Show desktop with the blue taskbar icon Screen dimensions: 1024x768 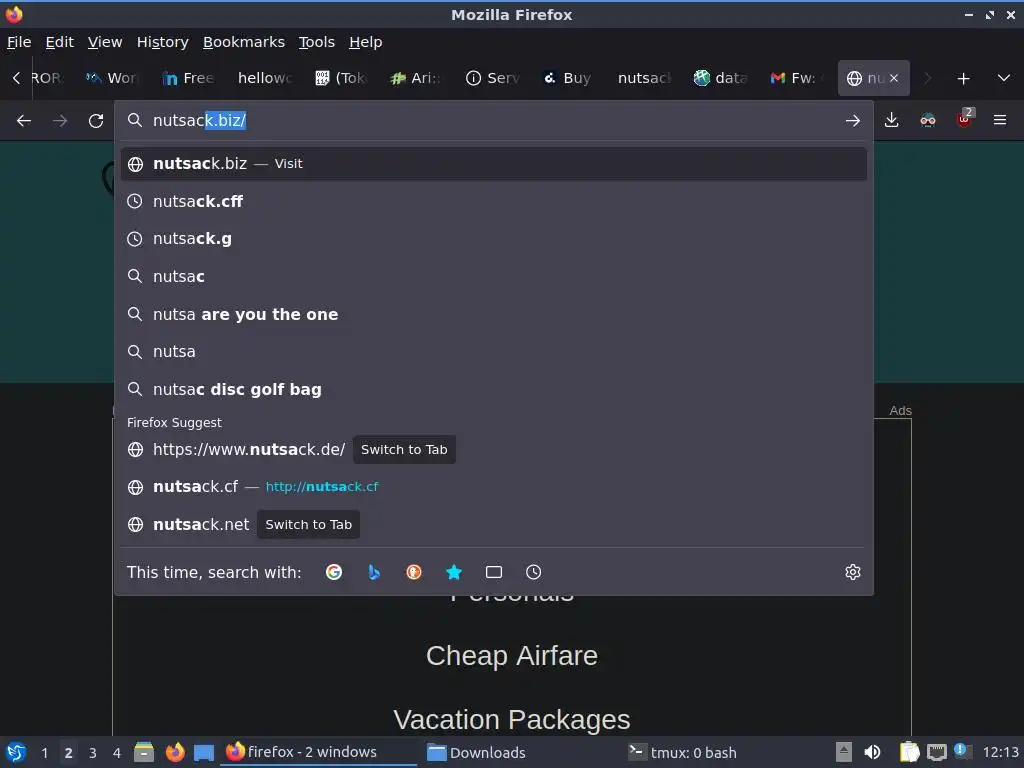tap(204, 752)
